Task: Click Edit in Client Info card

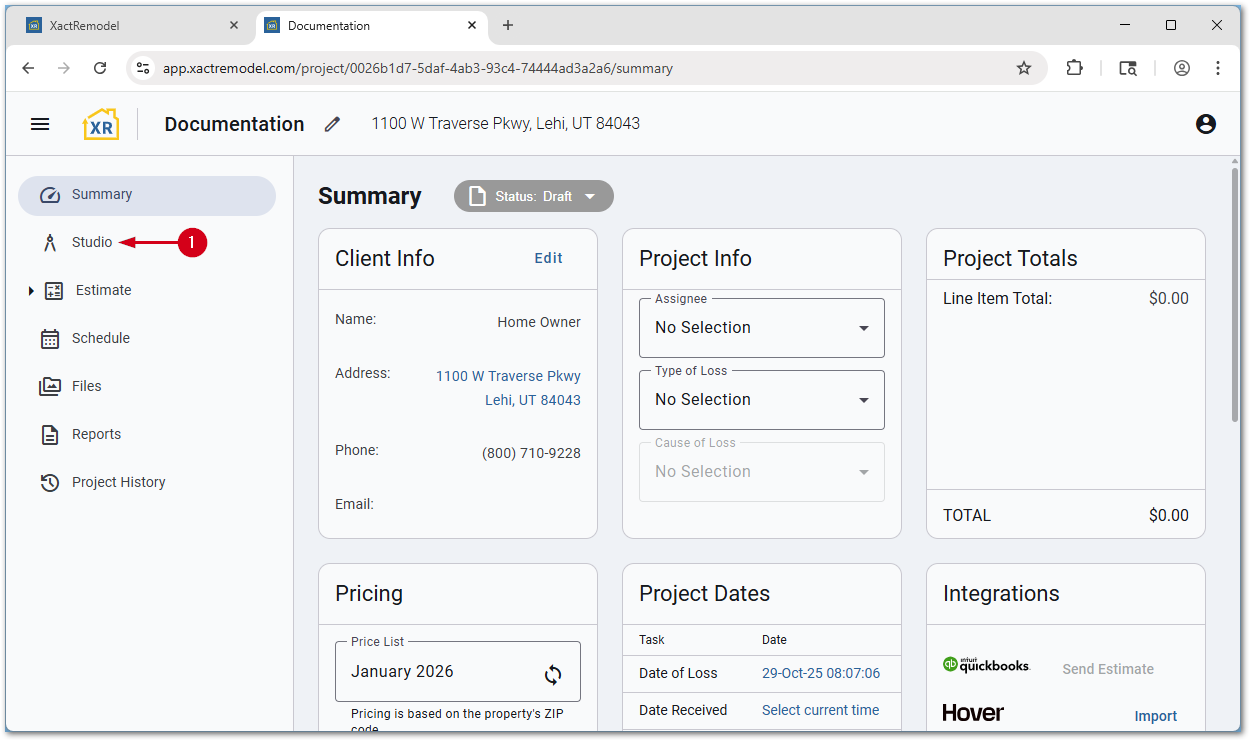Action: tap(548, 258)
